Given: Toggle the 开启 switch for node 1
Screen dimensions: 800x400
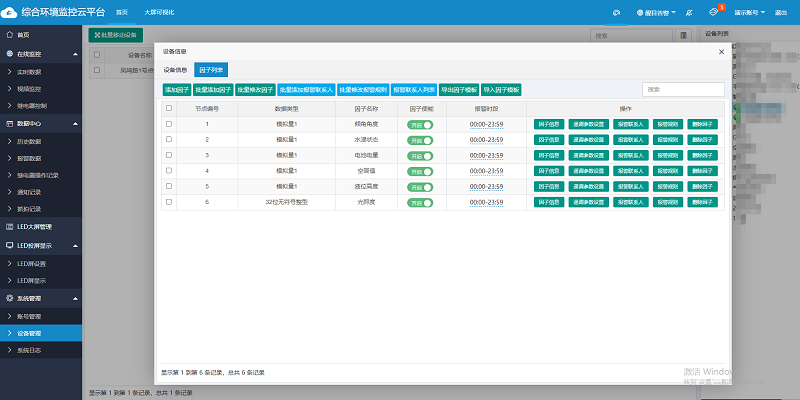Looking at the screenshot, I should 420,124.
